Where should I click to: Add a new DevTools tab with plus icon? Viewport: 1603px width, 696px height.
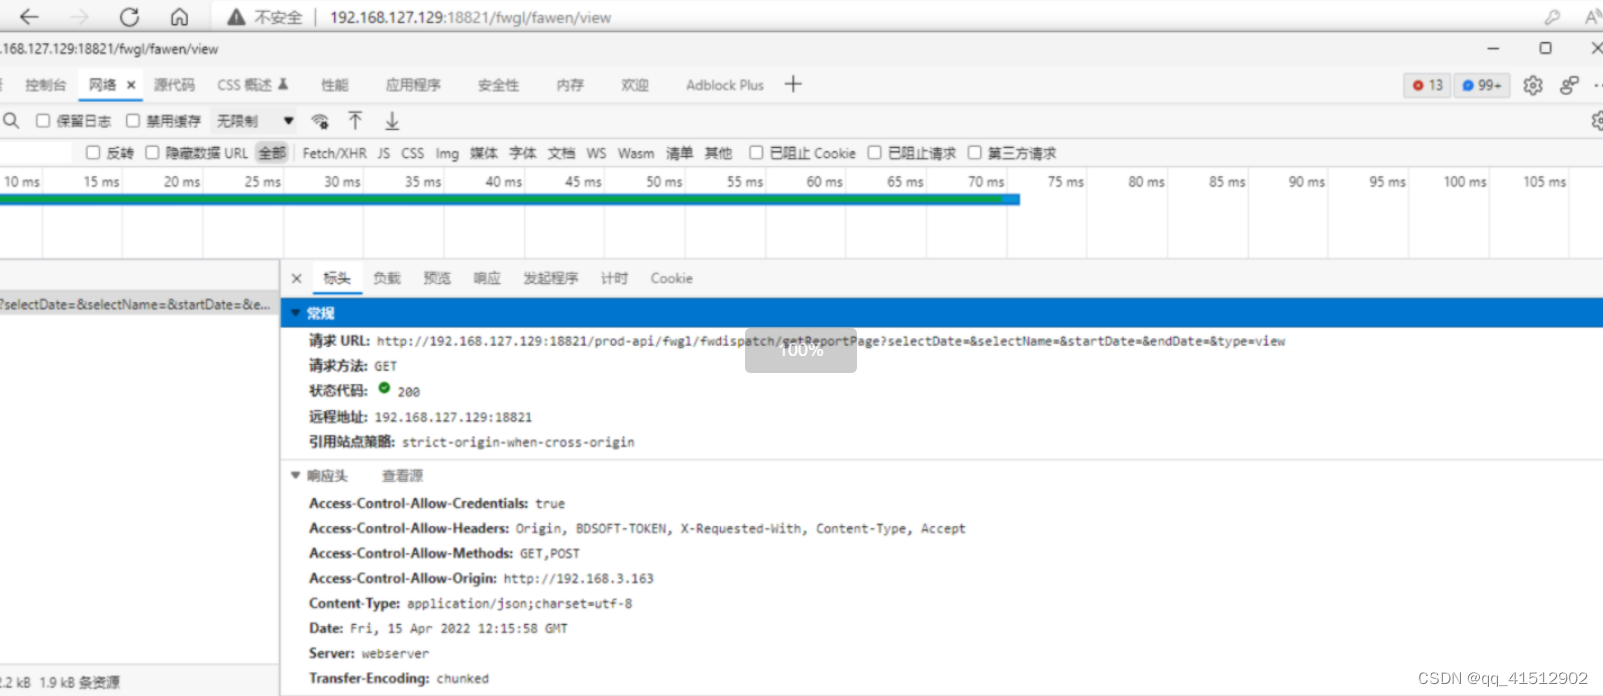coord(793,84)
